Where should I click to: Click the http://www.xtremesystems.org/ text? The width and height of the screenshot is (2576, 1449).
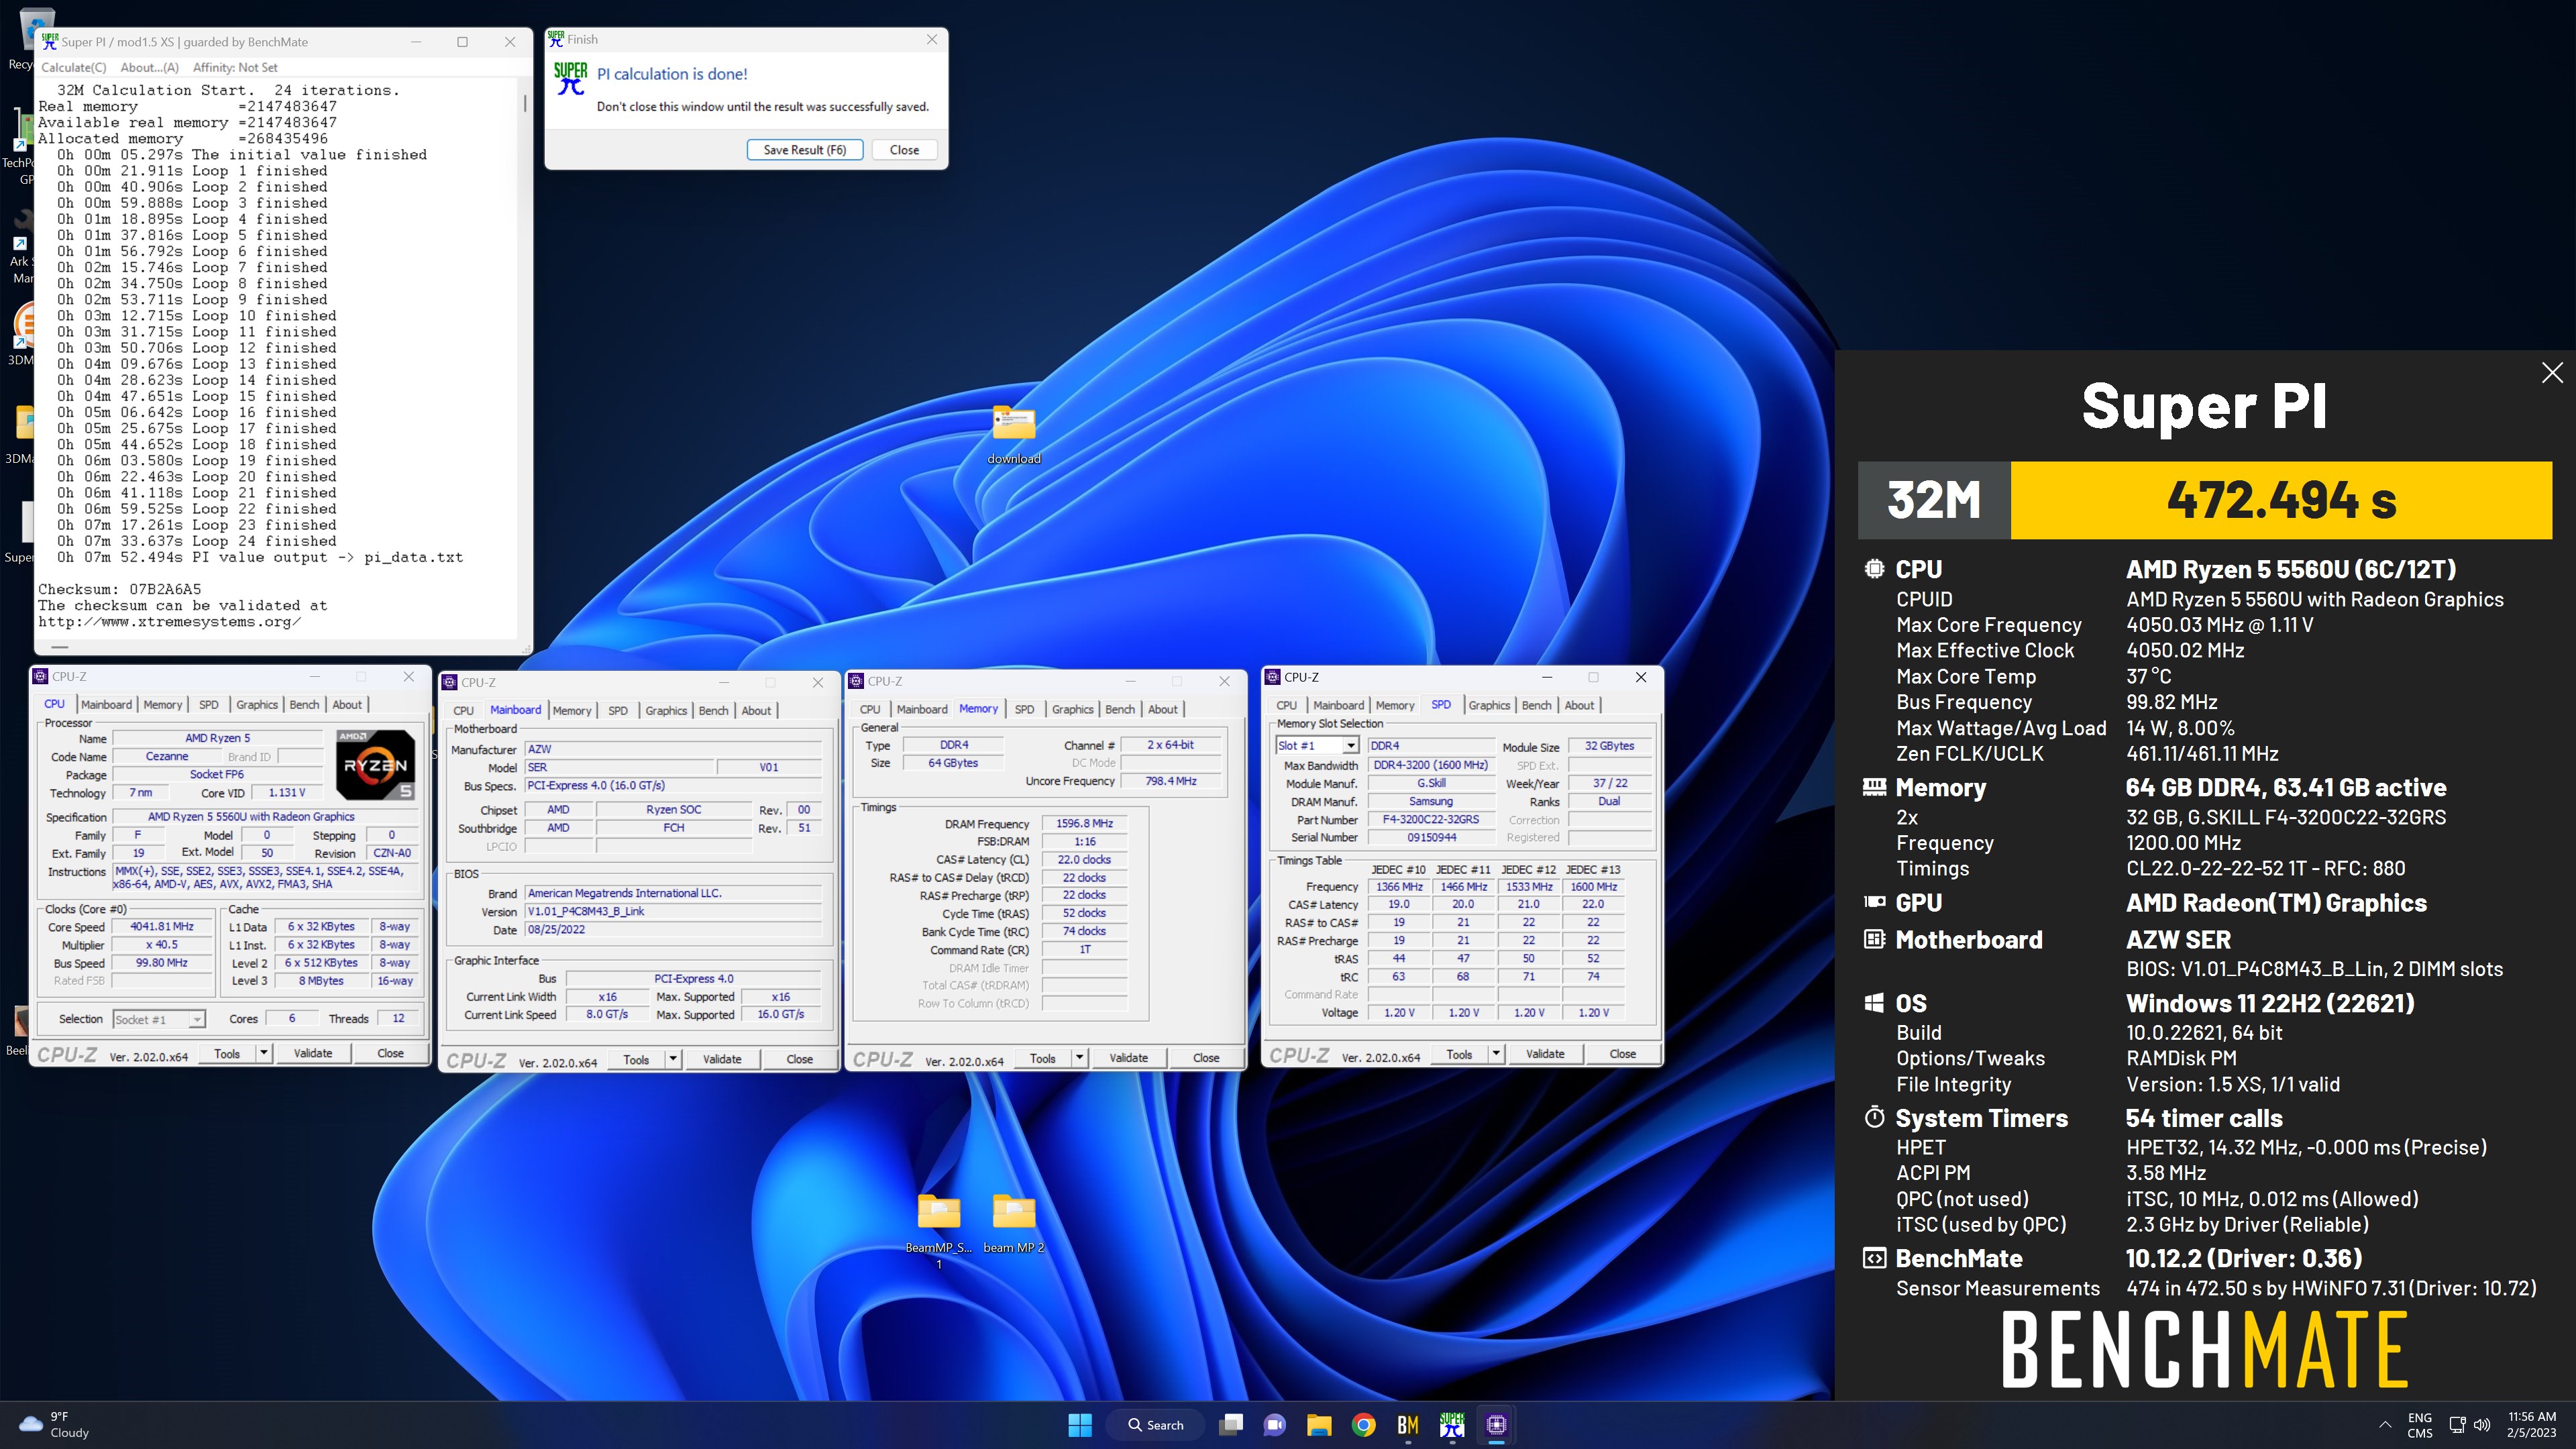[170, 622]
